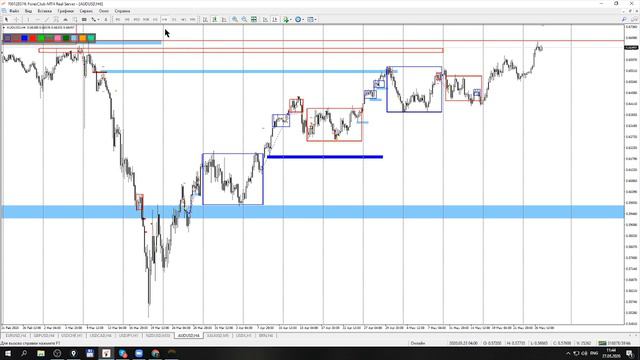Switch chart to line chart mode

[224, 19]
